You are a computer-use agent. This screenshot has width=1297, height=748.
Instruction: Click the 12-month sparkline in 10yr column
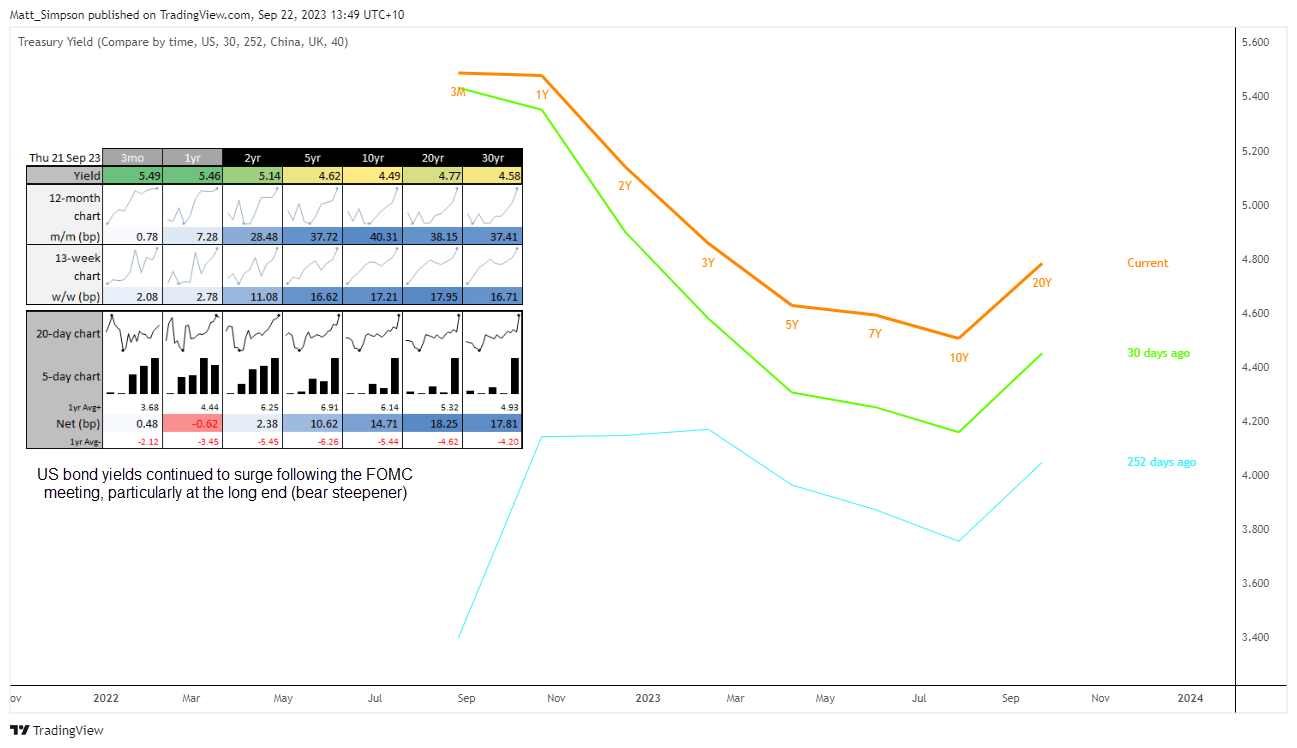(x=372, y=206)
